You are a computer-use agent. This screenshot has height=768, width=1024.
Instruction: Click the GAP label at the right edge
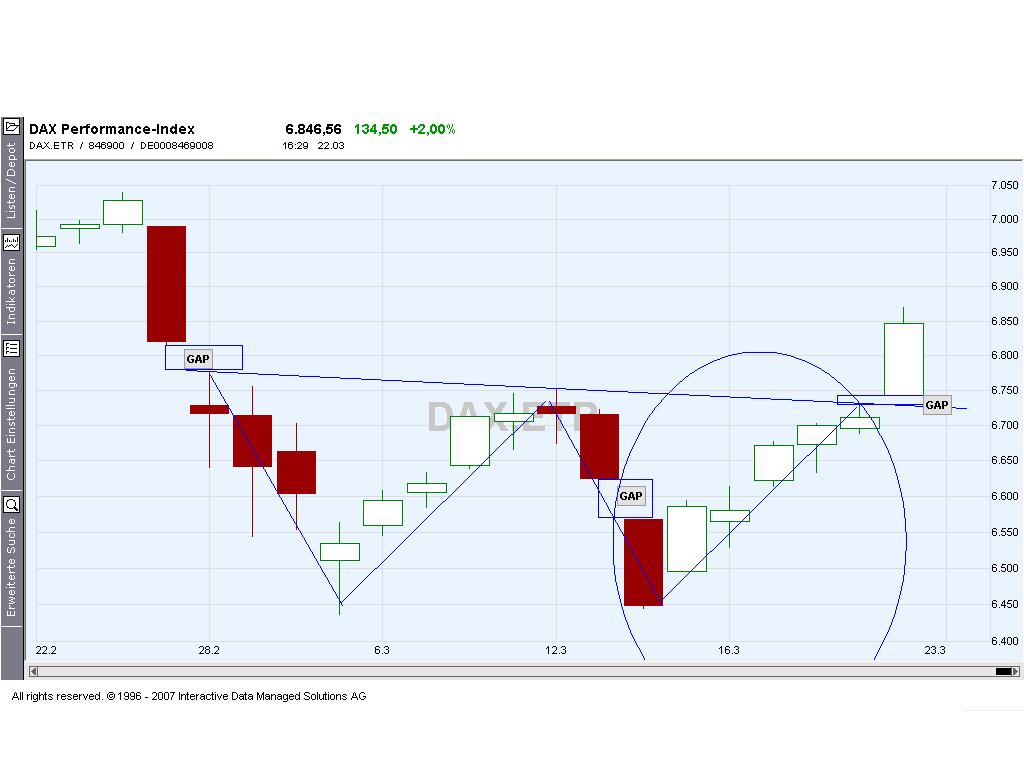pyautogui.click(x=936, y=405)
